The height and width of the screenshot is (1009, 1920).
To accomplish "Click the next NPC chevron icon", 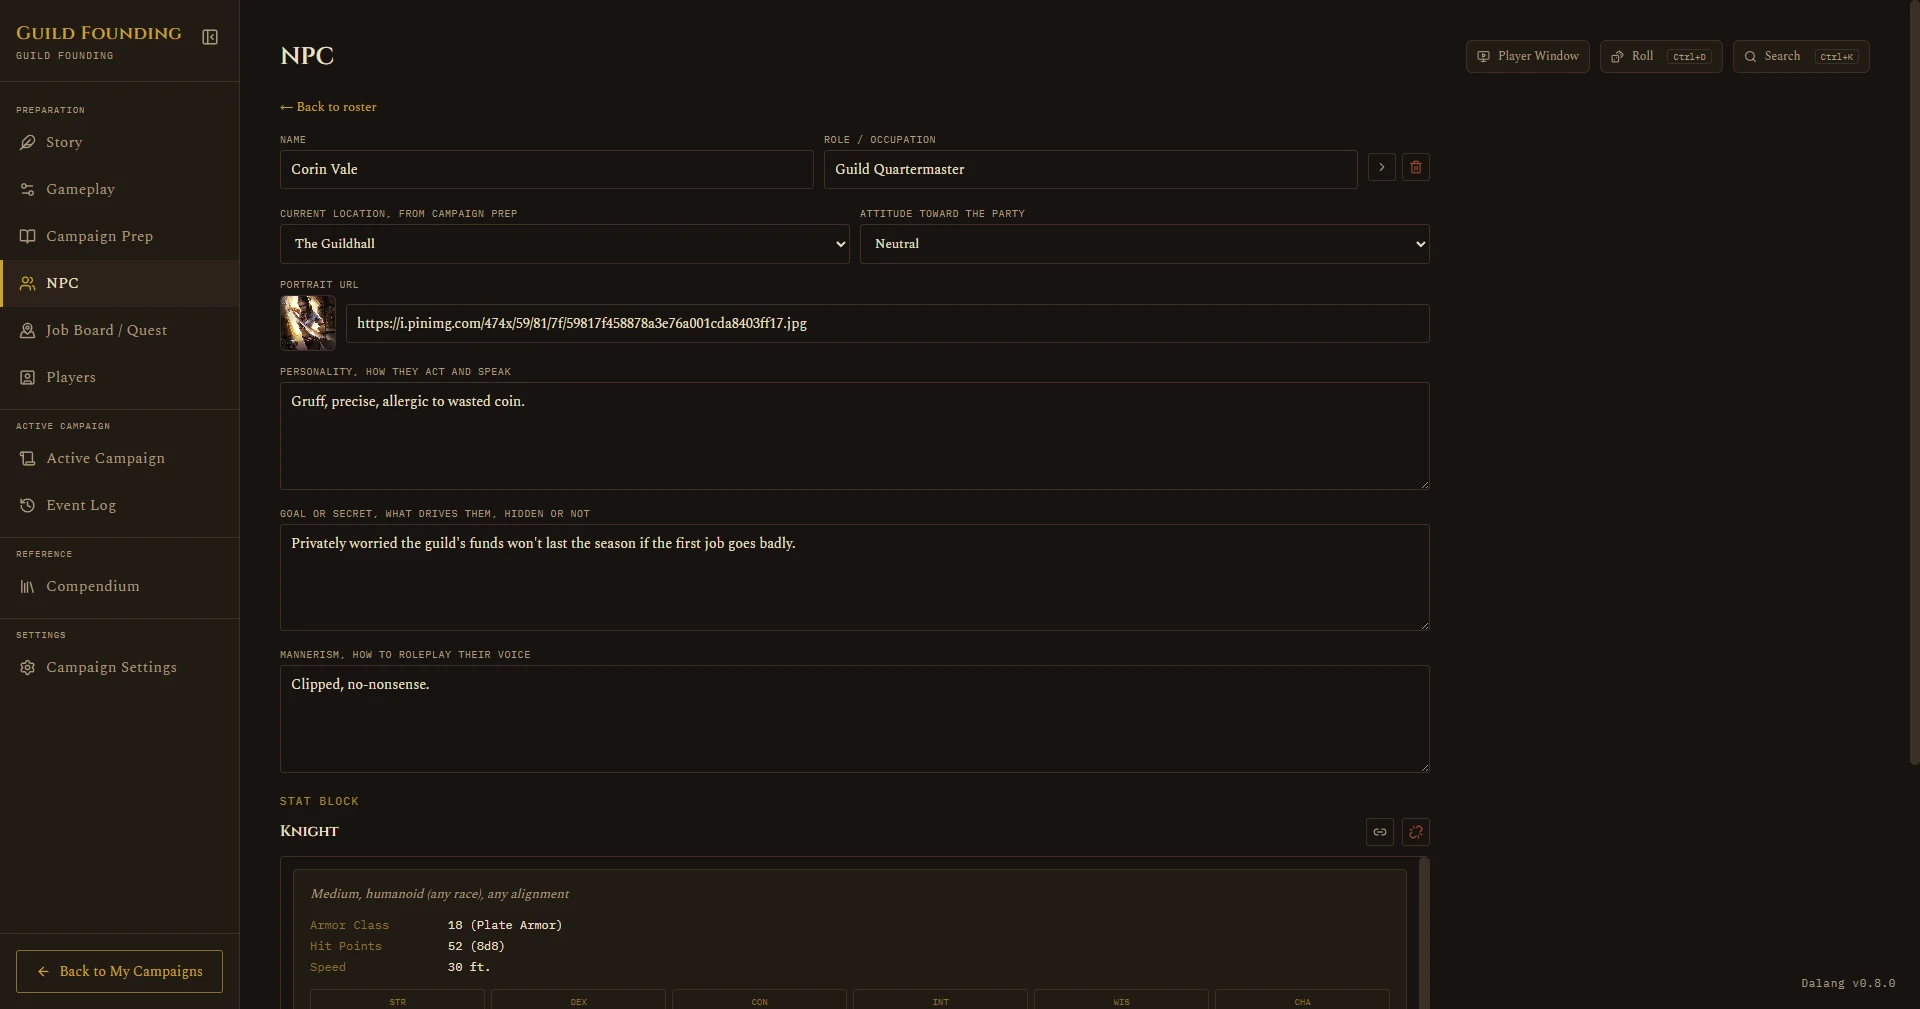I will click(1381, 167).
